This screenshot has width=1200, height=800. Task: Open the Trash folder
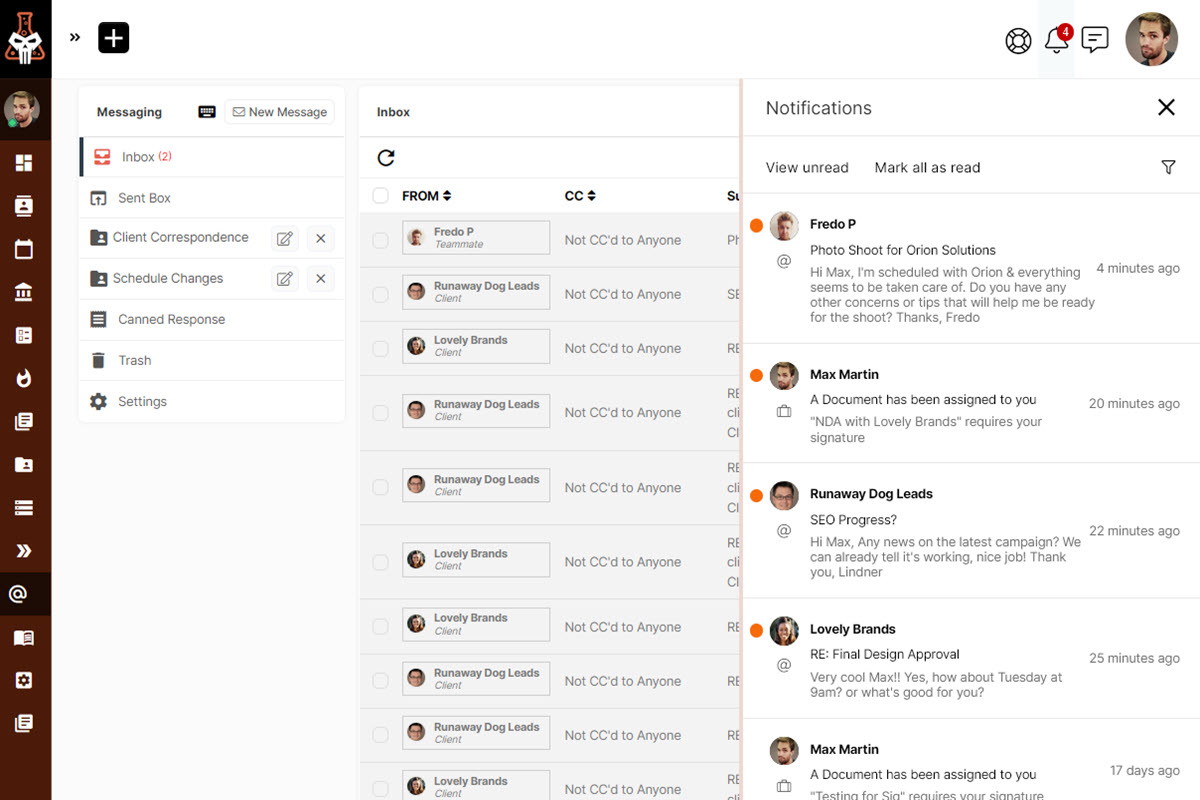(212, 361)
